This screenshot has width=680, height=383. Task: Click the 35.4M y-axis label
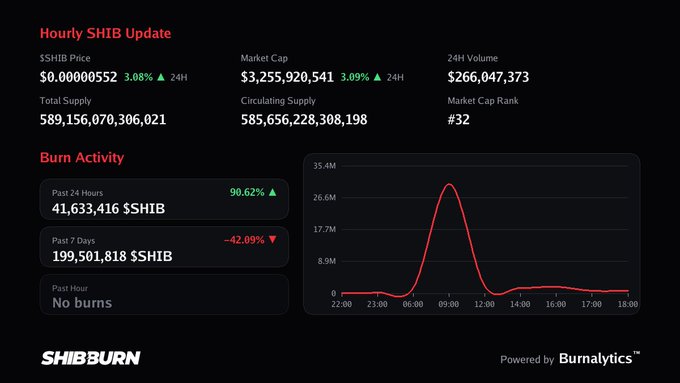click(x=324, y=166)
